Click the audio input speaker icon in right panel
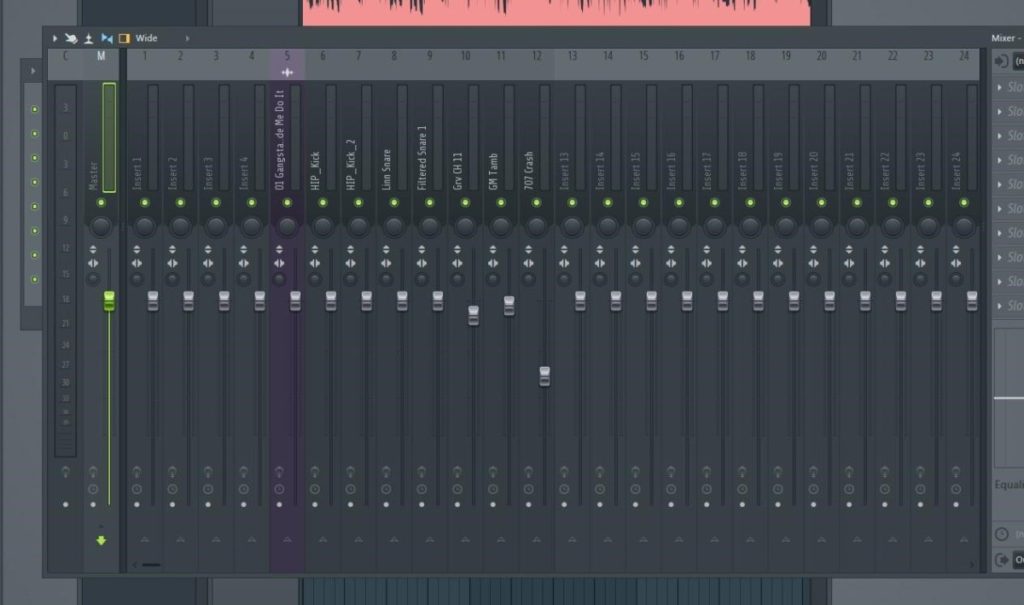 pos(1001,62)
